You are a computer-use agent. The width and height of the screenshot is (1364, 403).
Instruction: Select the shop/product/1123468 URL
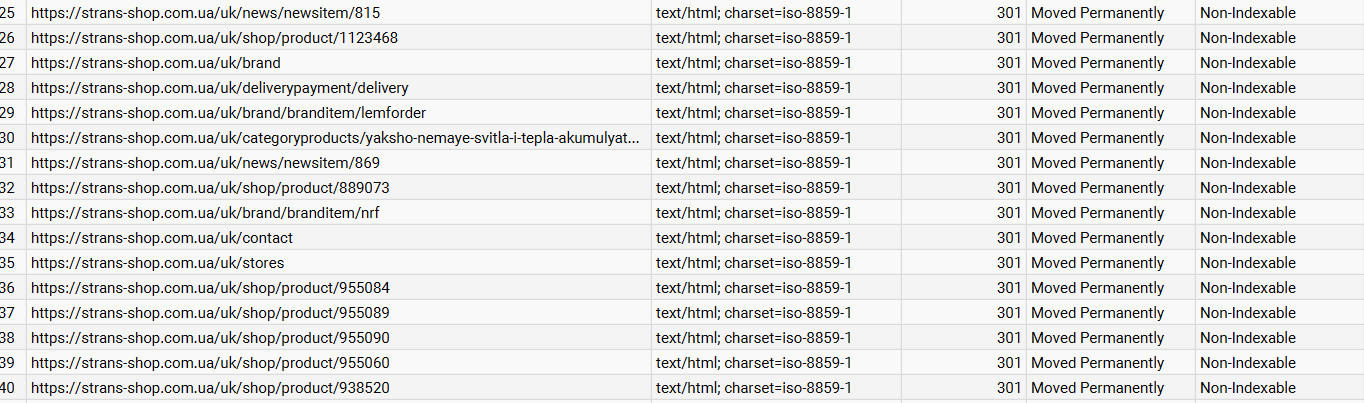(214, 38)
